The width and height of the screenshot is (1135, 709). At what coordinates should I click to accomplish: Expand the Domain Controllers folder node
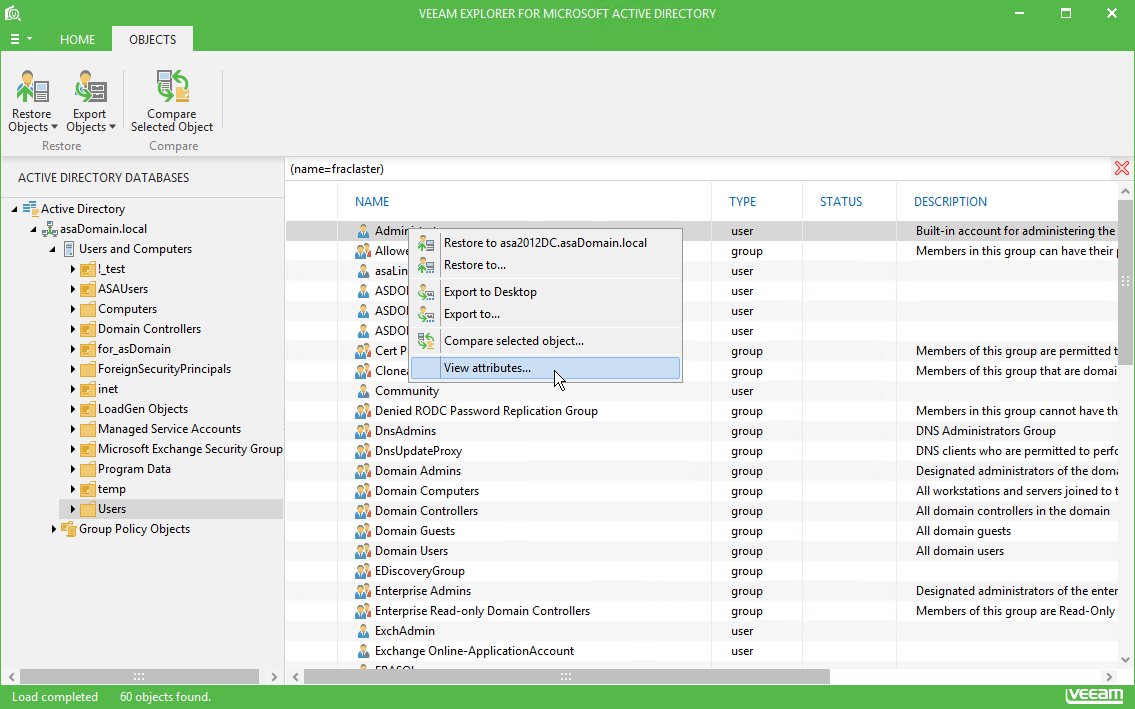72,330
